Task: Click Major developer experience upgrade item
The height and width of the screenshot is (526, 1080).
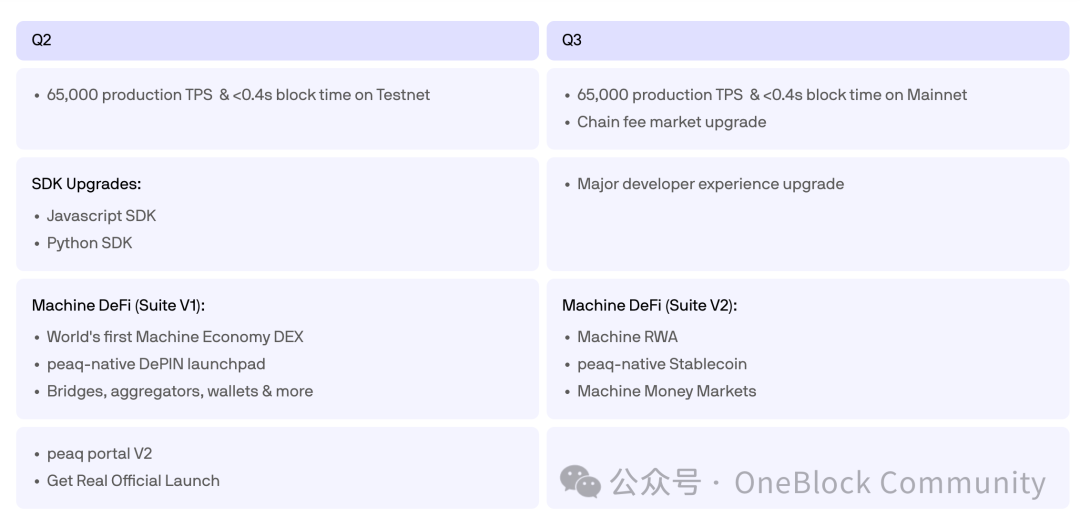Action: click(710, 185)
